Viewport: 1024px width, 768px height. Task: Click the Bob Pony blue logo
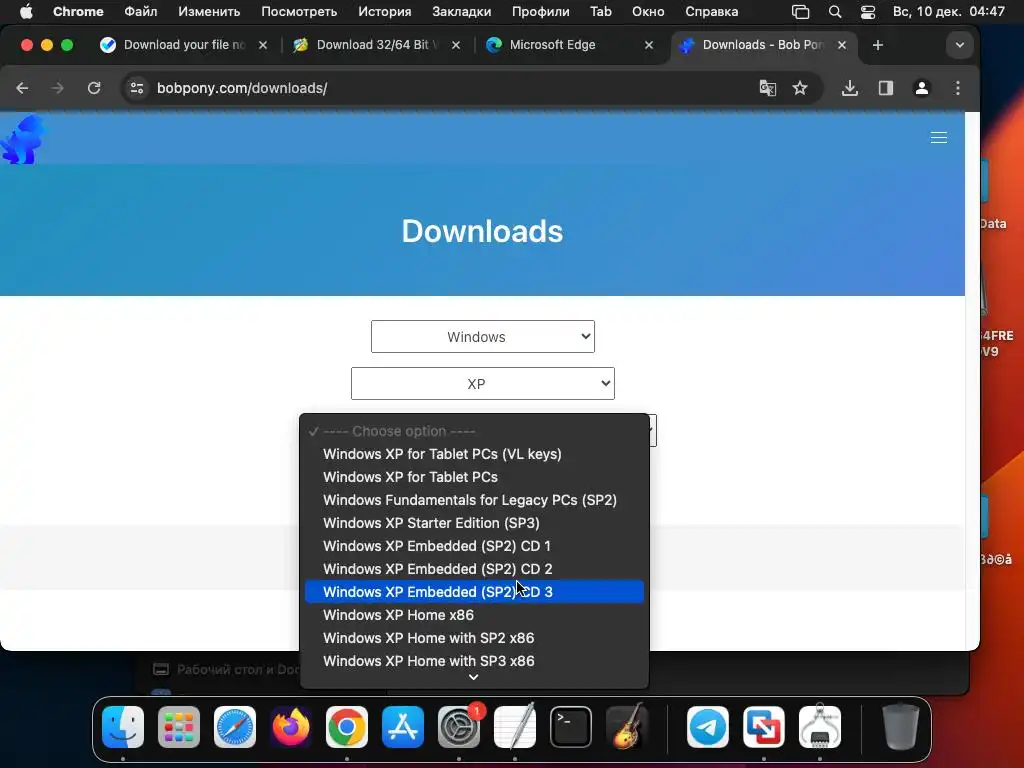click(24, 139)
